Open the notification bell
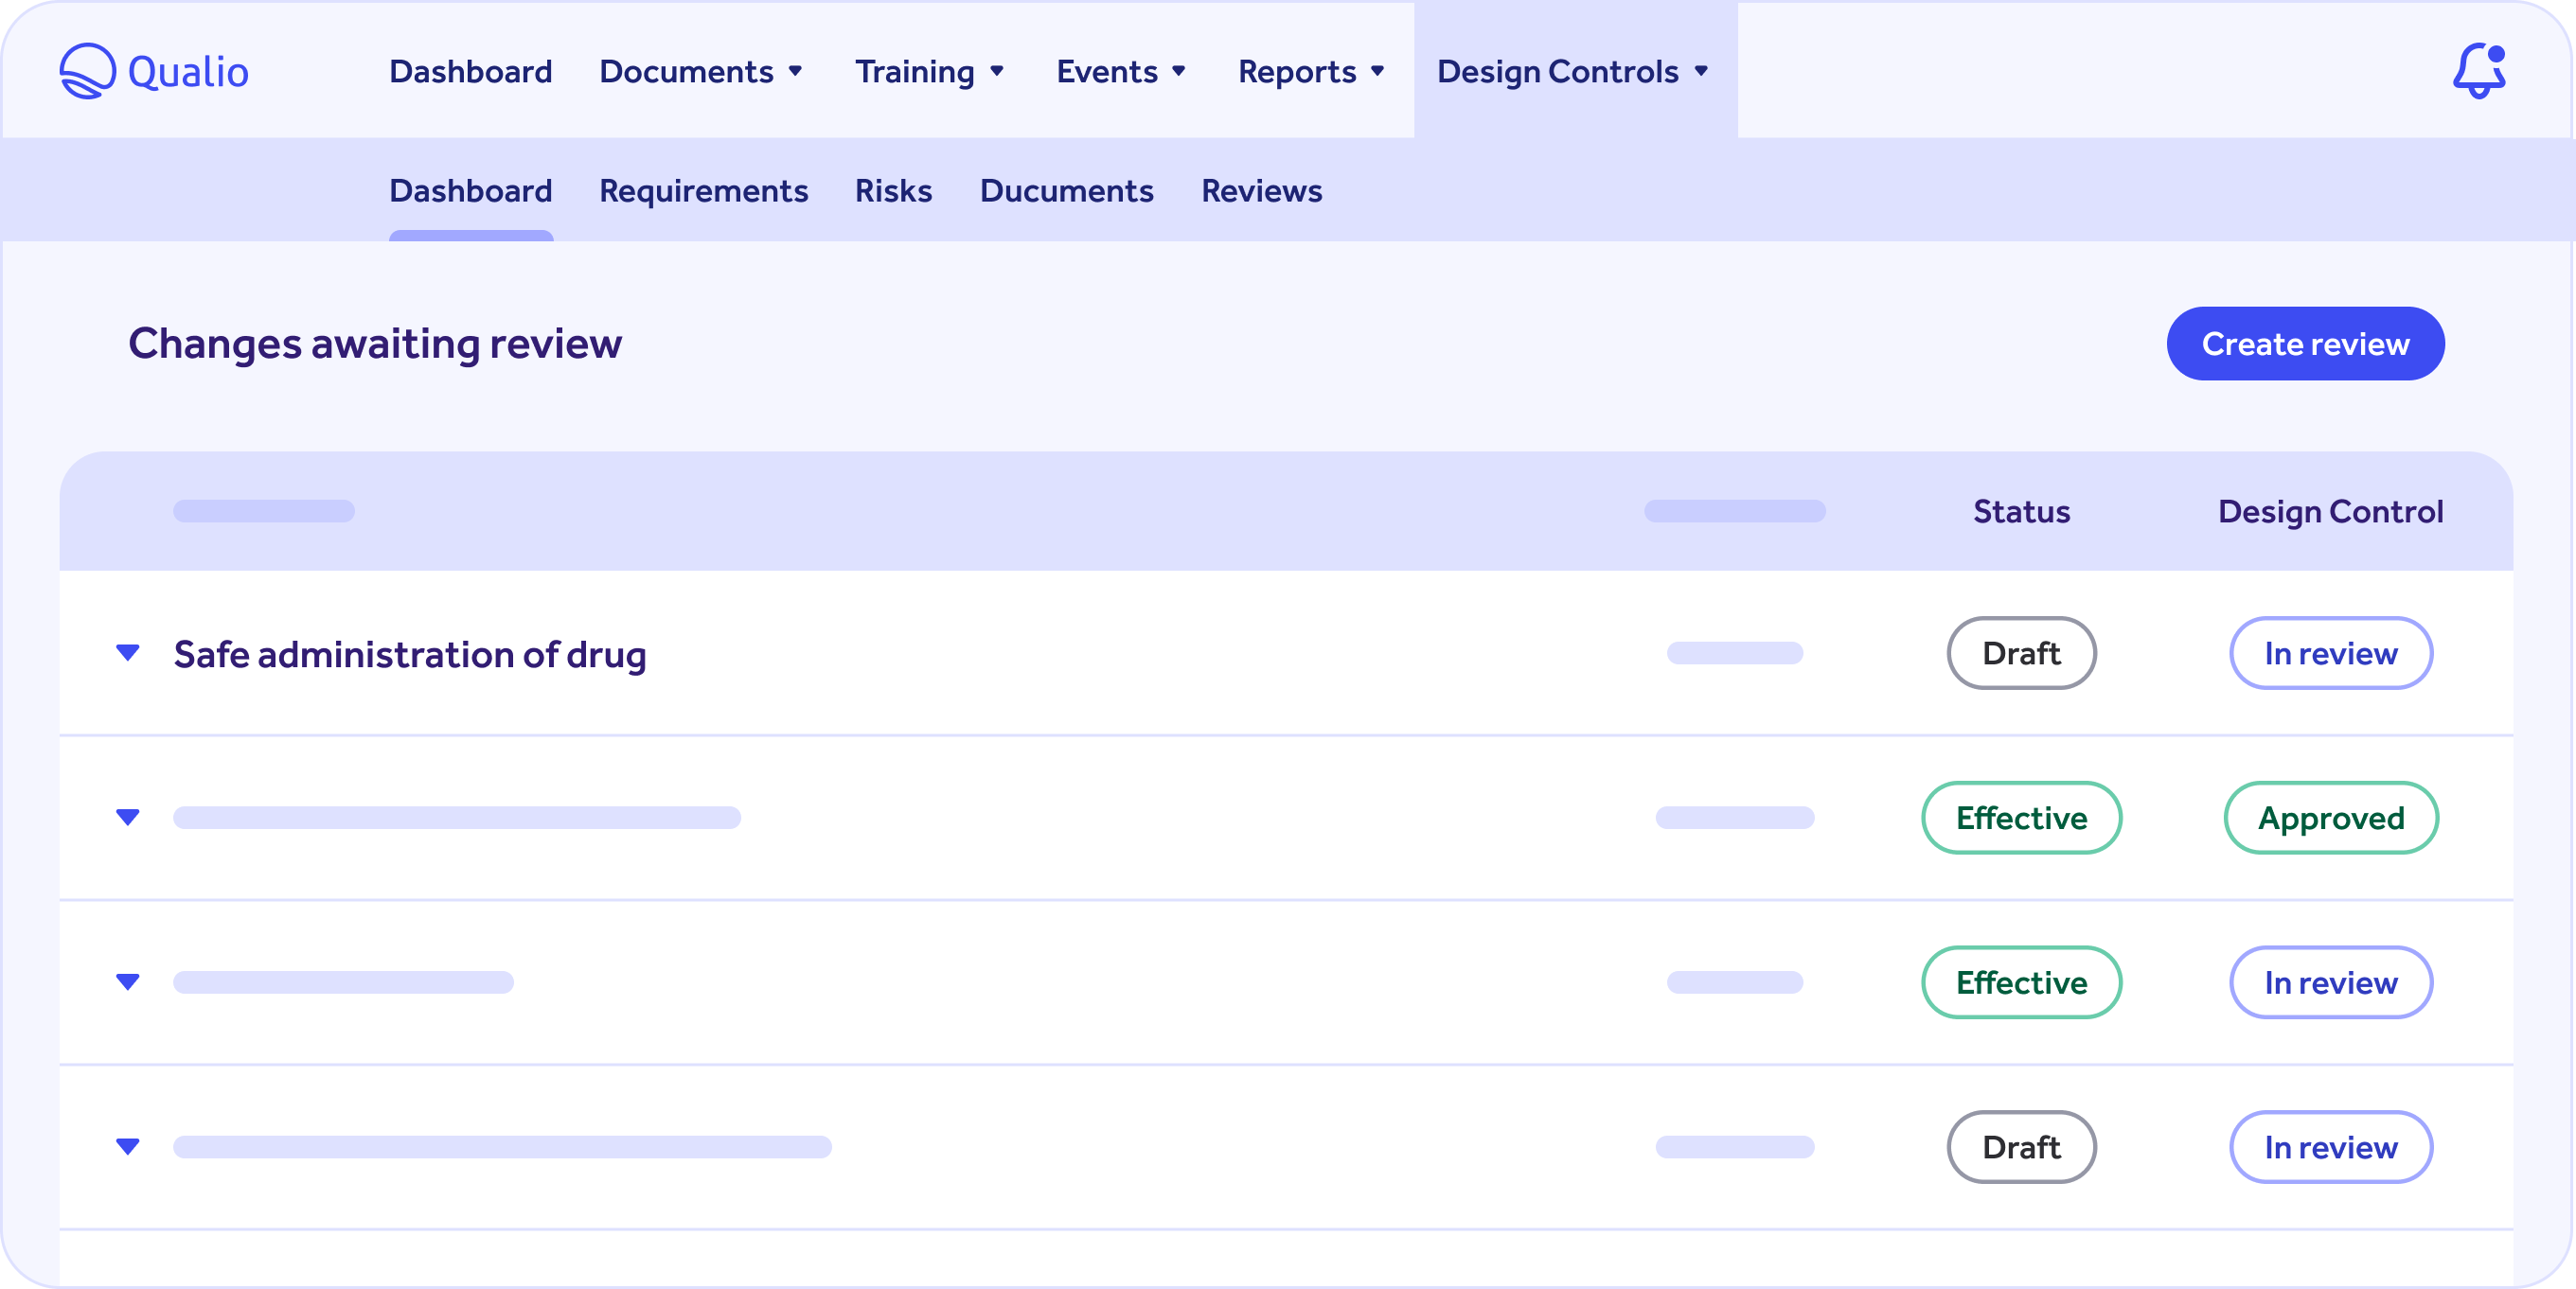 (x=2480, y=71)
